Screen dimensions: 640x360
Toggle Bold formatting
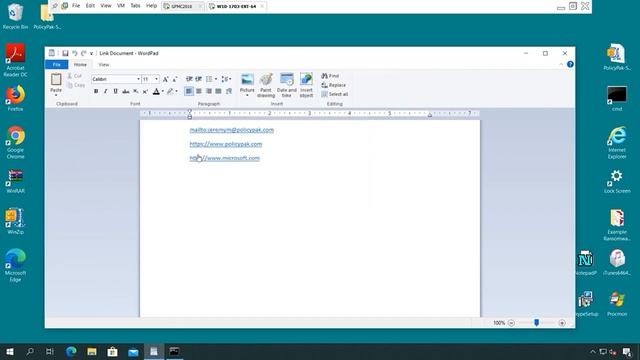click(96, 91)
